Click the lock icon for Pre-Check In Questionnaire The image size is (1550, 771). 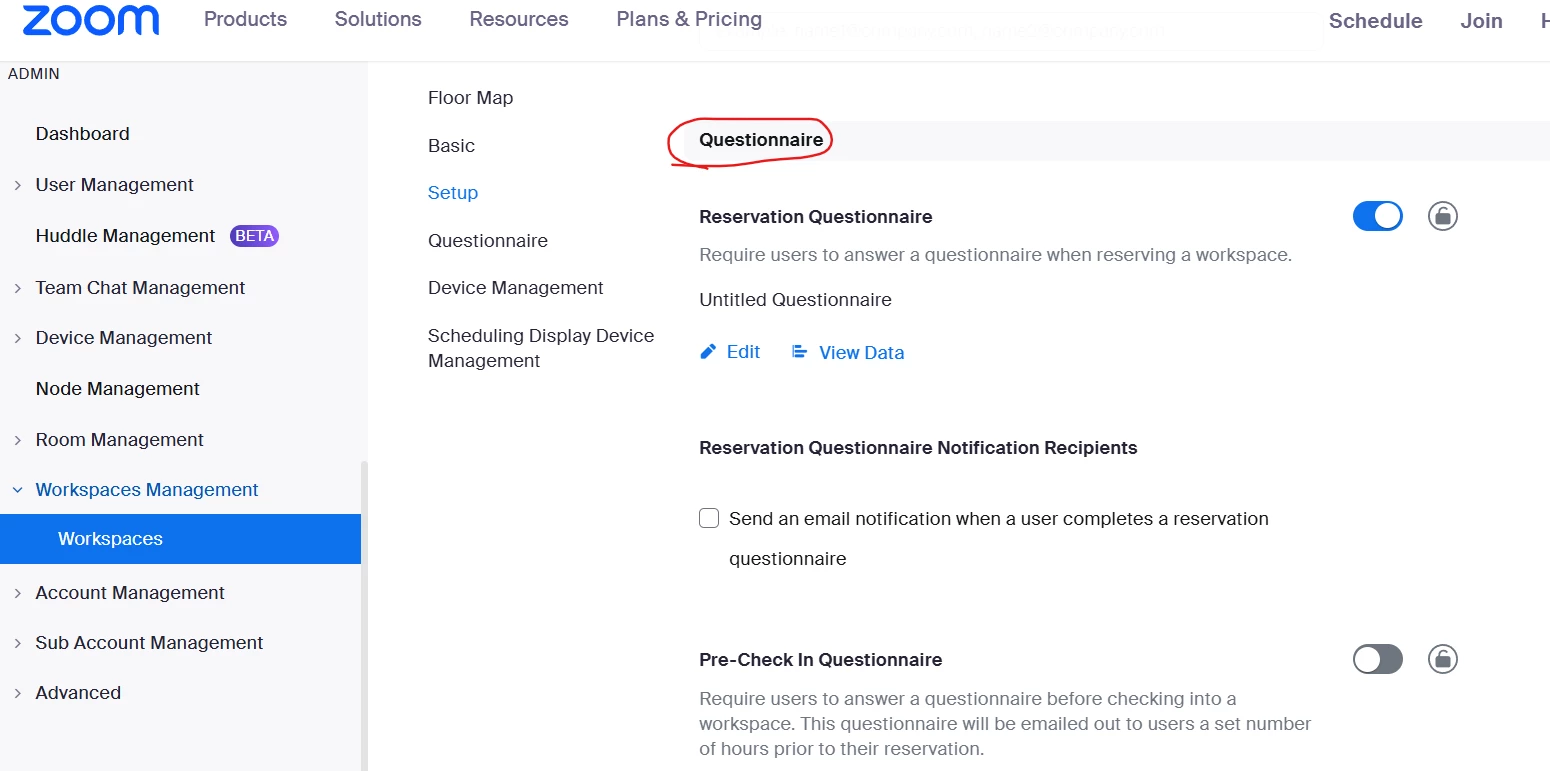[x=1442, y=659]
